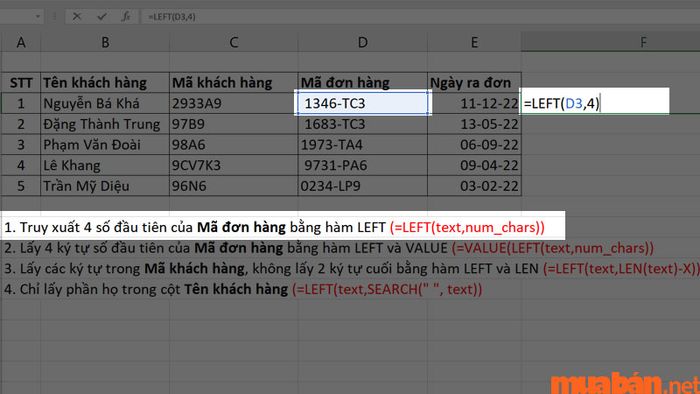
Task: Select column A header
Action: [x=21, y=42]
